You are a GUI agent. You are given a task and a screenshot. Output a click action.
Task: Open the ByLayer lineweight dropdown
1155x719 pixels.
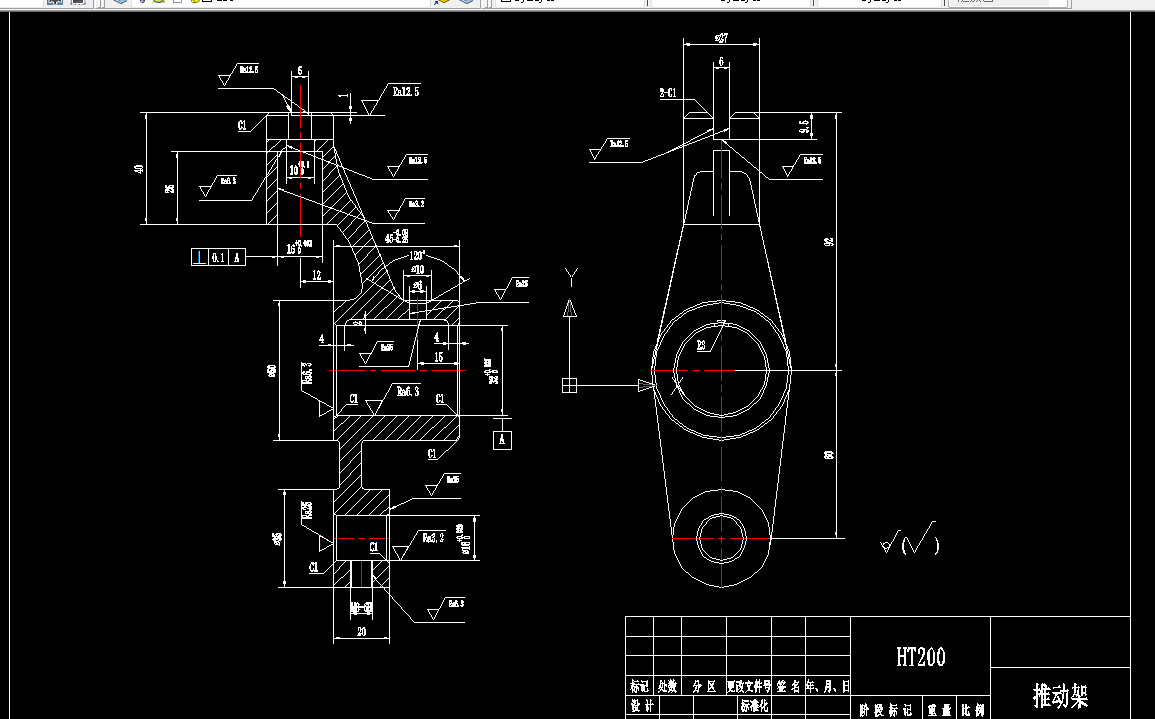coord(880,3)
